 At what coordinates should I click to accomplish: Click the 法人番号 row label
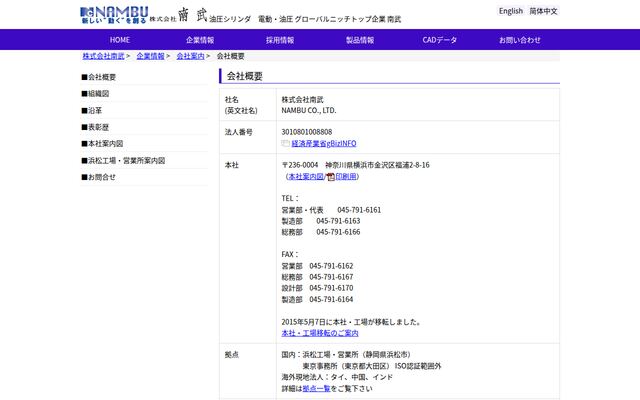(238, 132)
